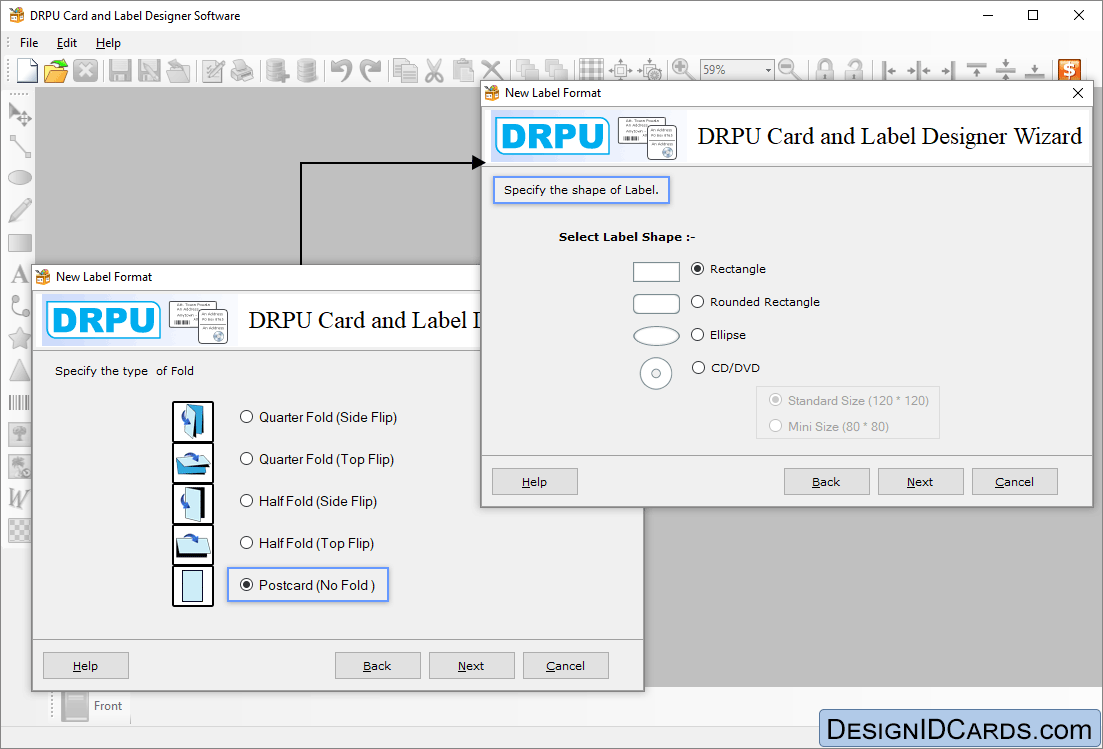Viewport: 1103px width, 749px height.
Task: Click the Zoom Out magnifier icon
Action: [x=789, y=70]
